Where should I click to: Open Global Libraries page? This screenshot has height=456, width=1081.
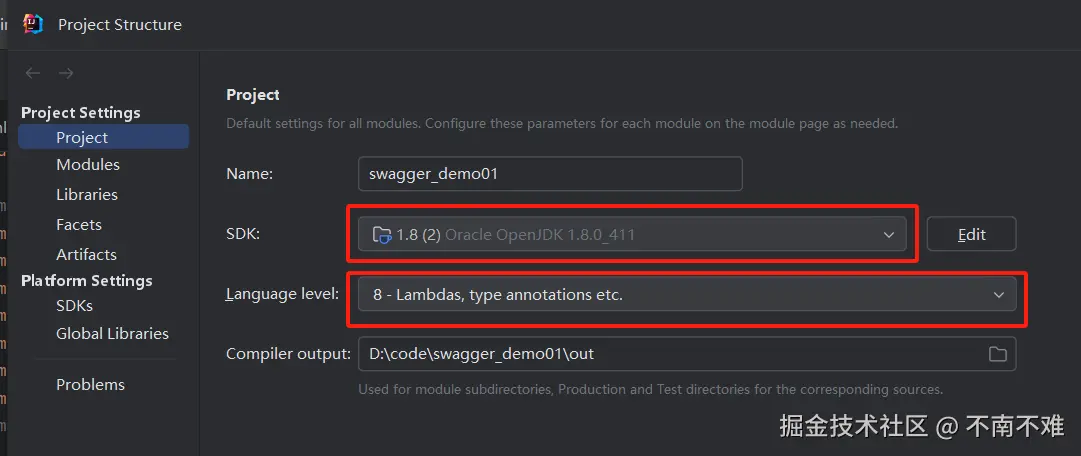(112, 333)
